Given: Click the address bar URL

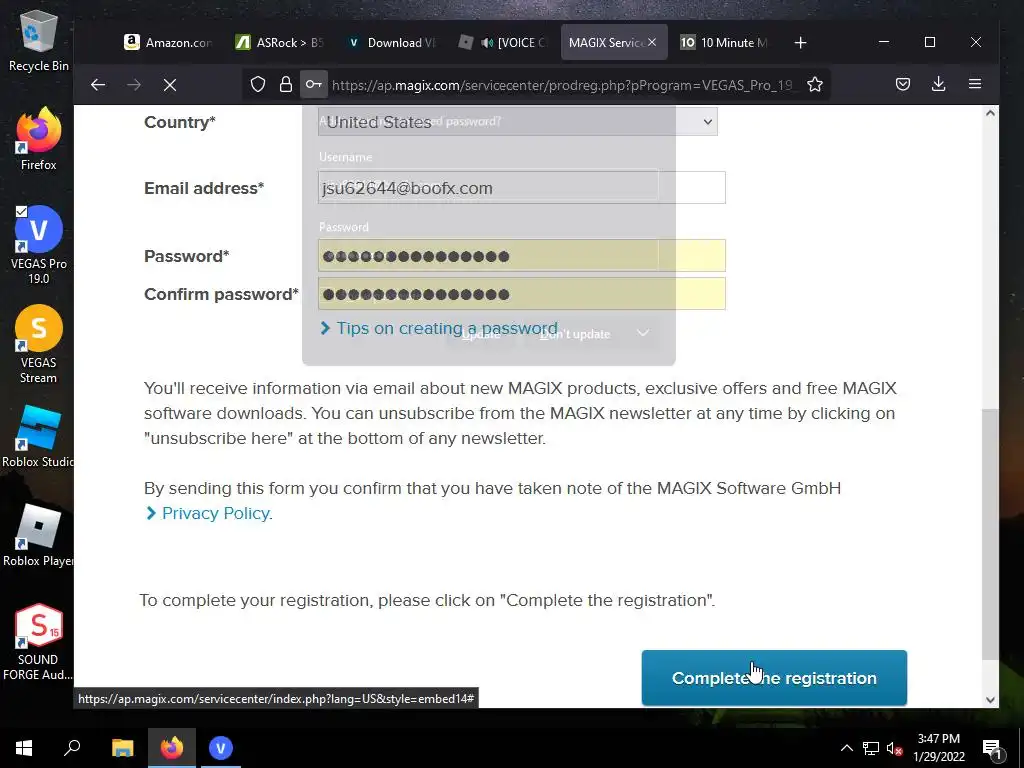Looking at the screenshot, I should (562, 85).
